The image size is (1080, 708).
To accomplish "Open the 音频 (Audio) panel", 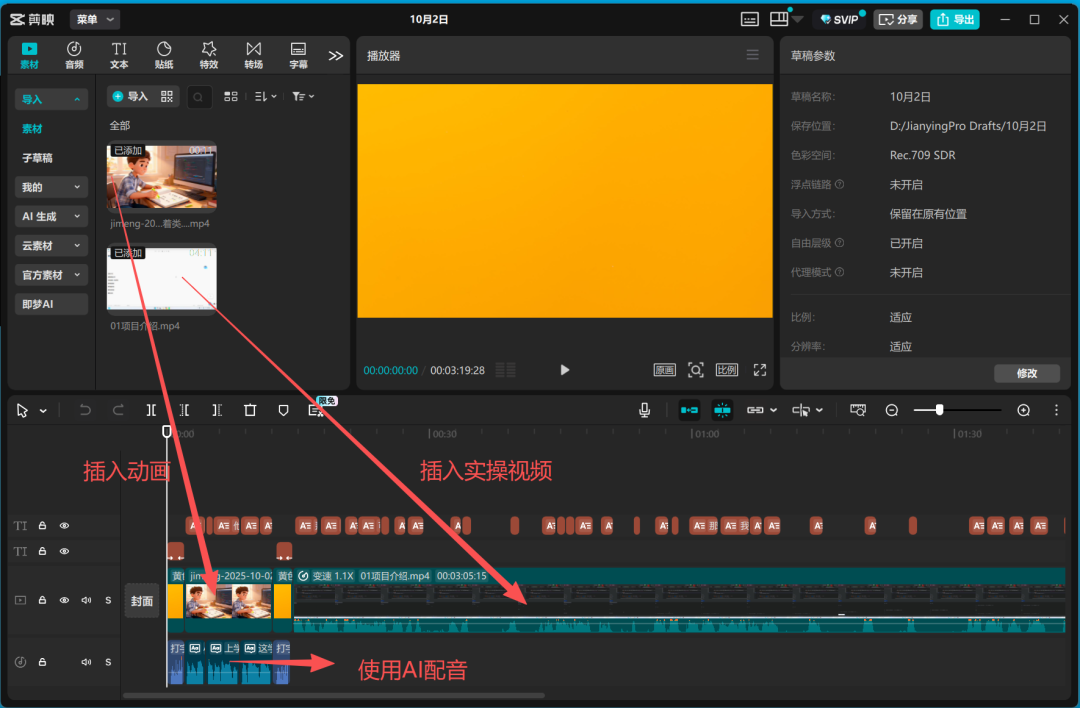I will coord(73,54).
